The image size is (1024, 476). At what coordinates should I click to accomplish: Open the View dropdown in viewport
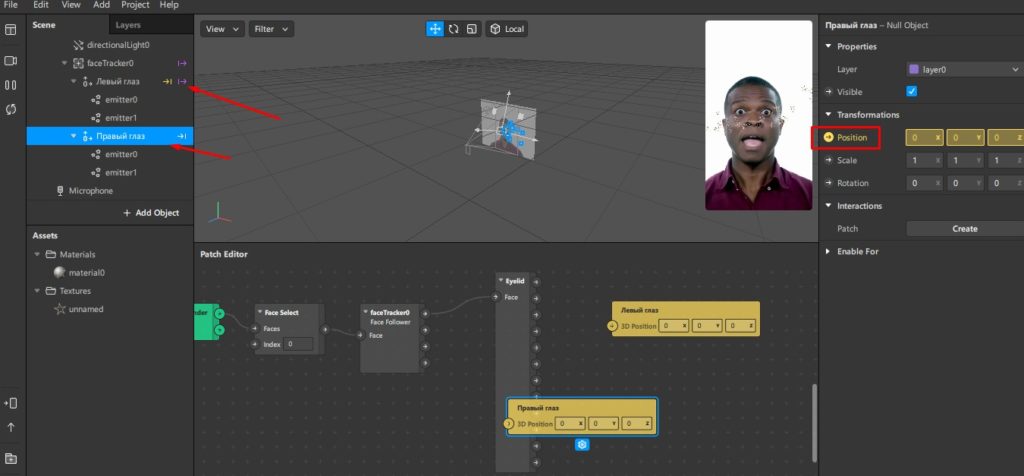tap(222, 29)
